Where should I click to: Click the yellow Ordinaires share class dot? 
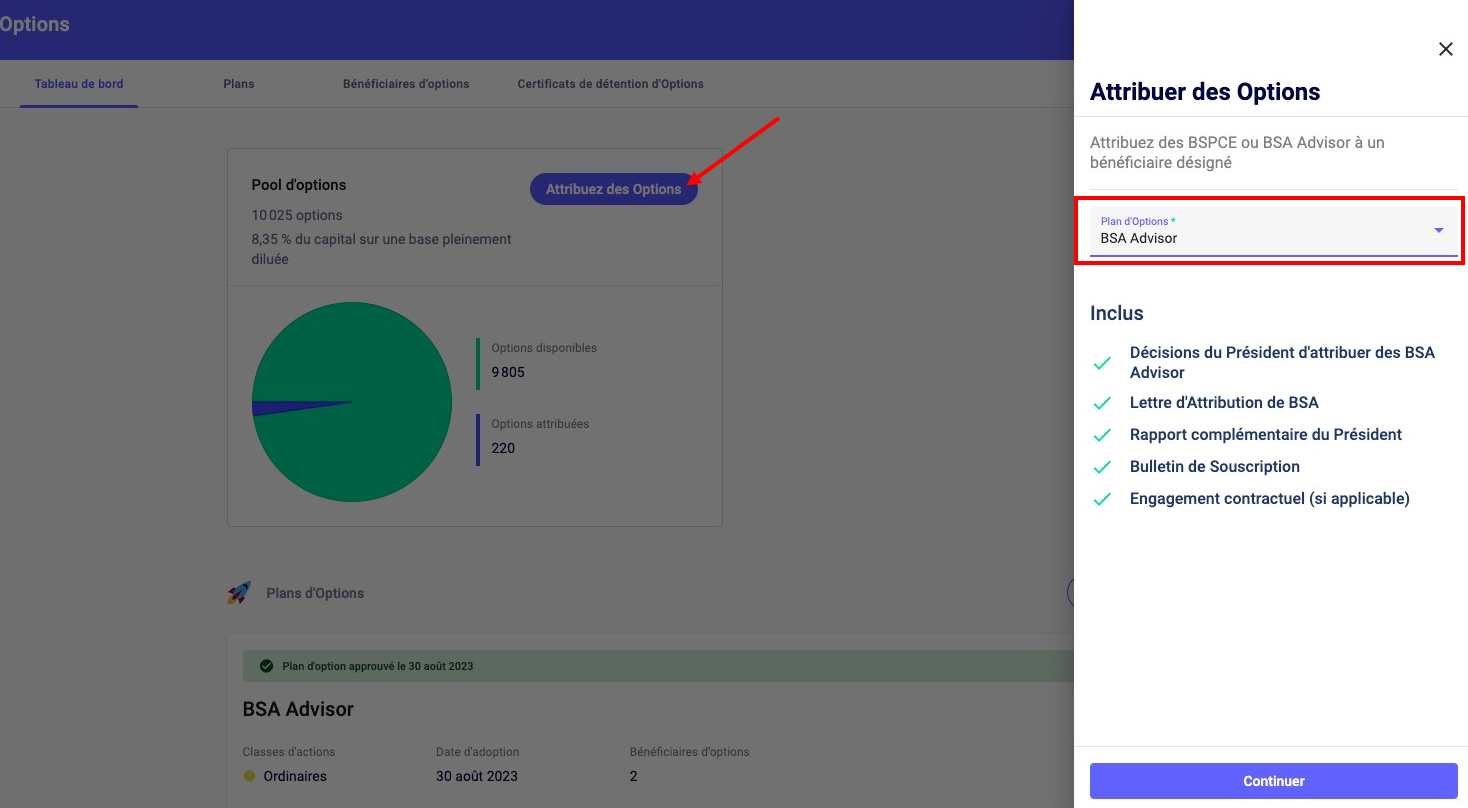pos(249,776)
